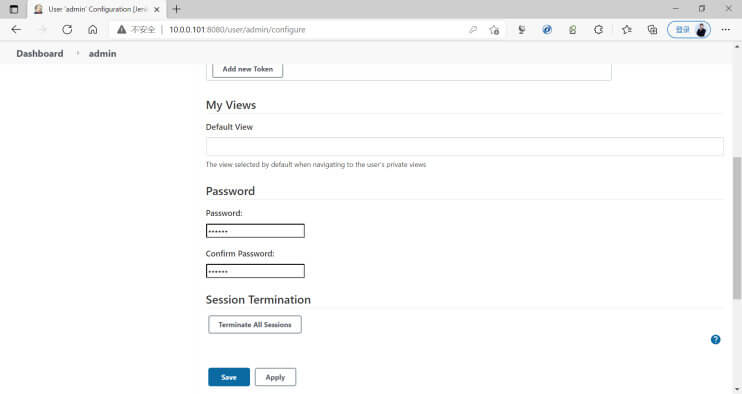Reload the page with the refresh icon
Viewport: 742px width, 394px height.
[x=67, y=29]
